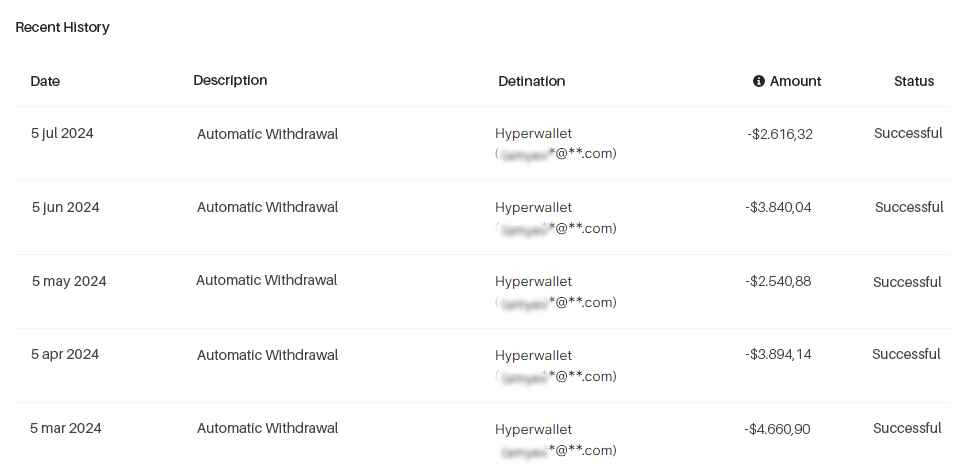Select the 5 may 2024 date cell
The height and width of the screenshot is (472, 970).
click(69, 281)
